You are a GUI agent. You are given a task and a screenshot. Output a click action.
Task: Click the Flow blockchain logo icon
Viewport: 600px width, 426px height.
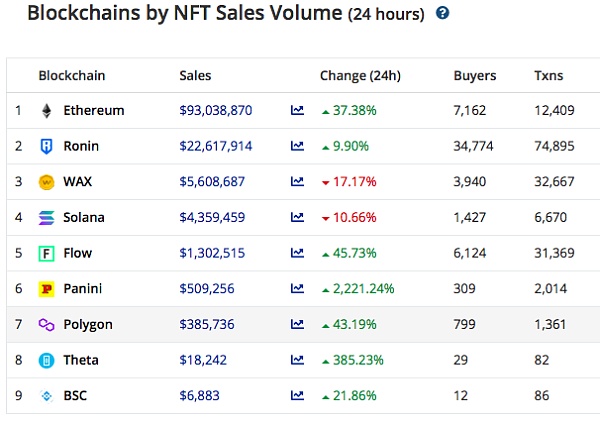46,253
